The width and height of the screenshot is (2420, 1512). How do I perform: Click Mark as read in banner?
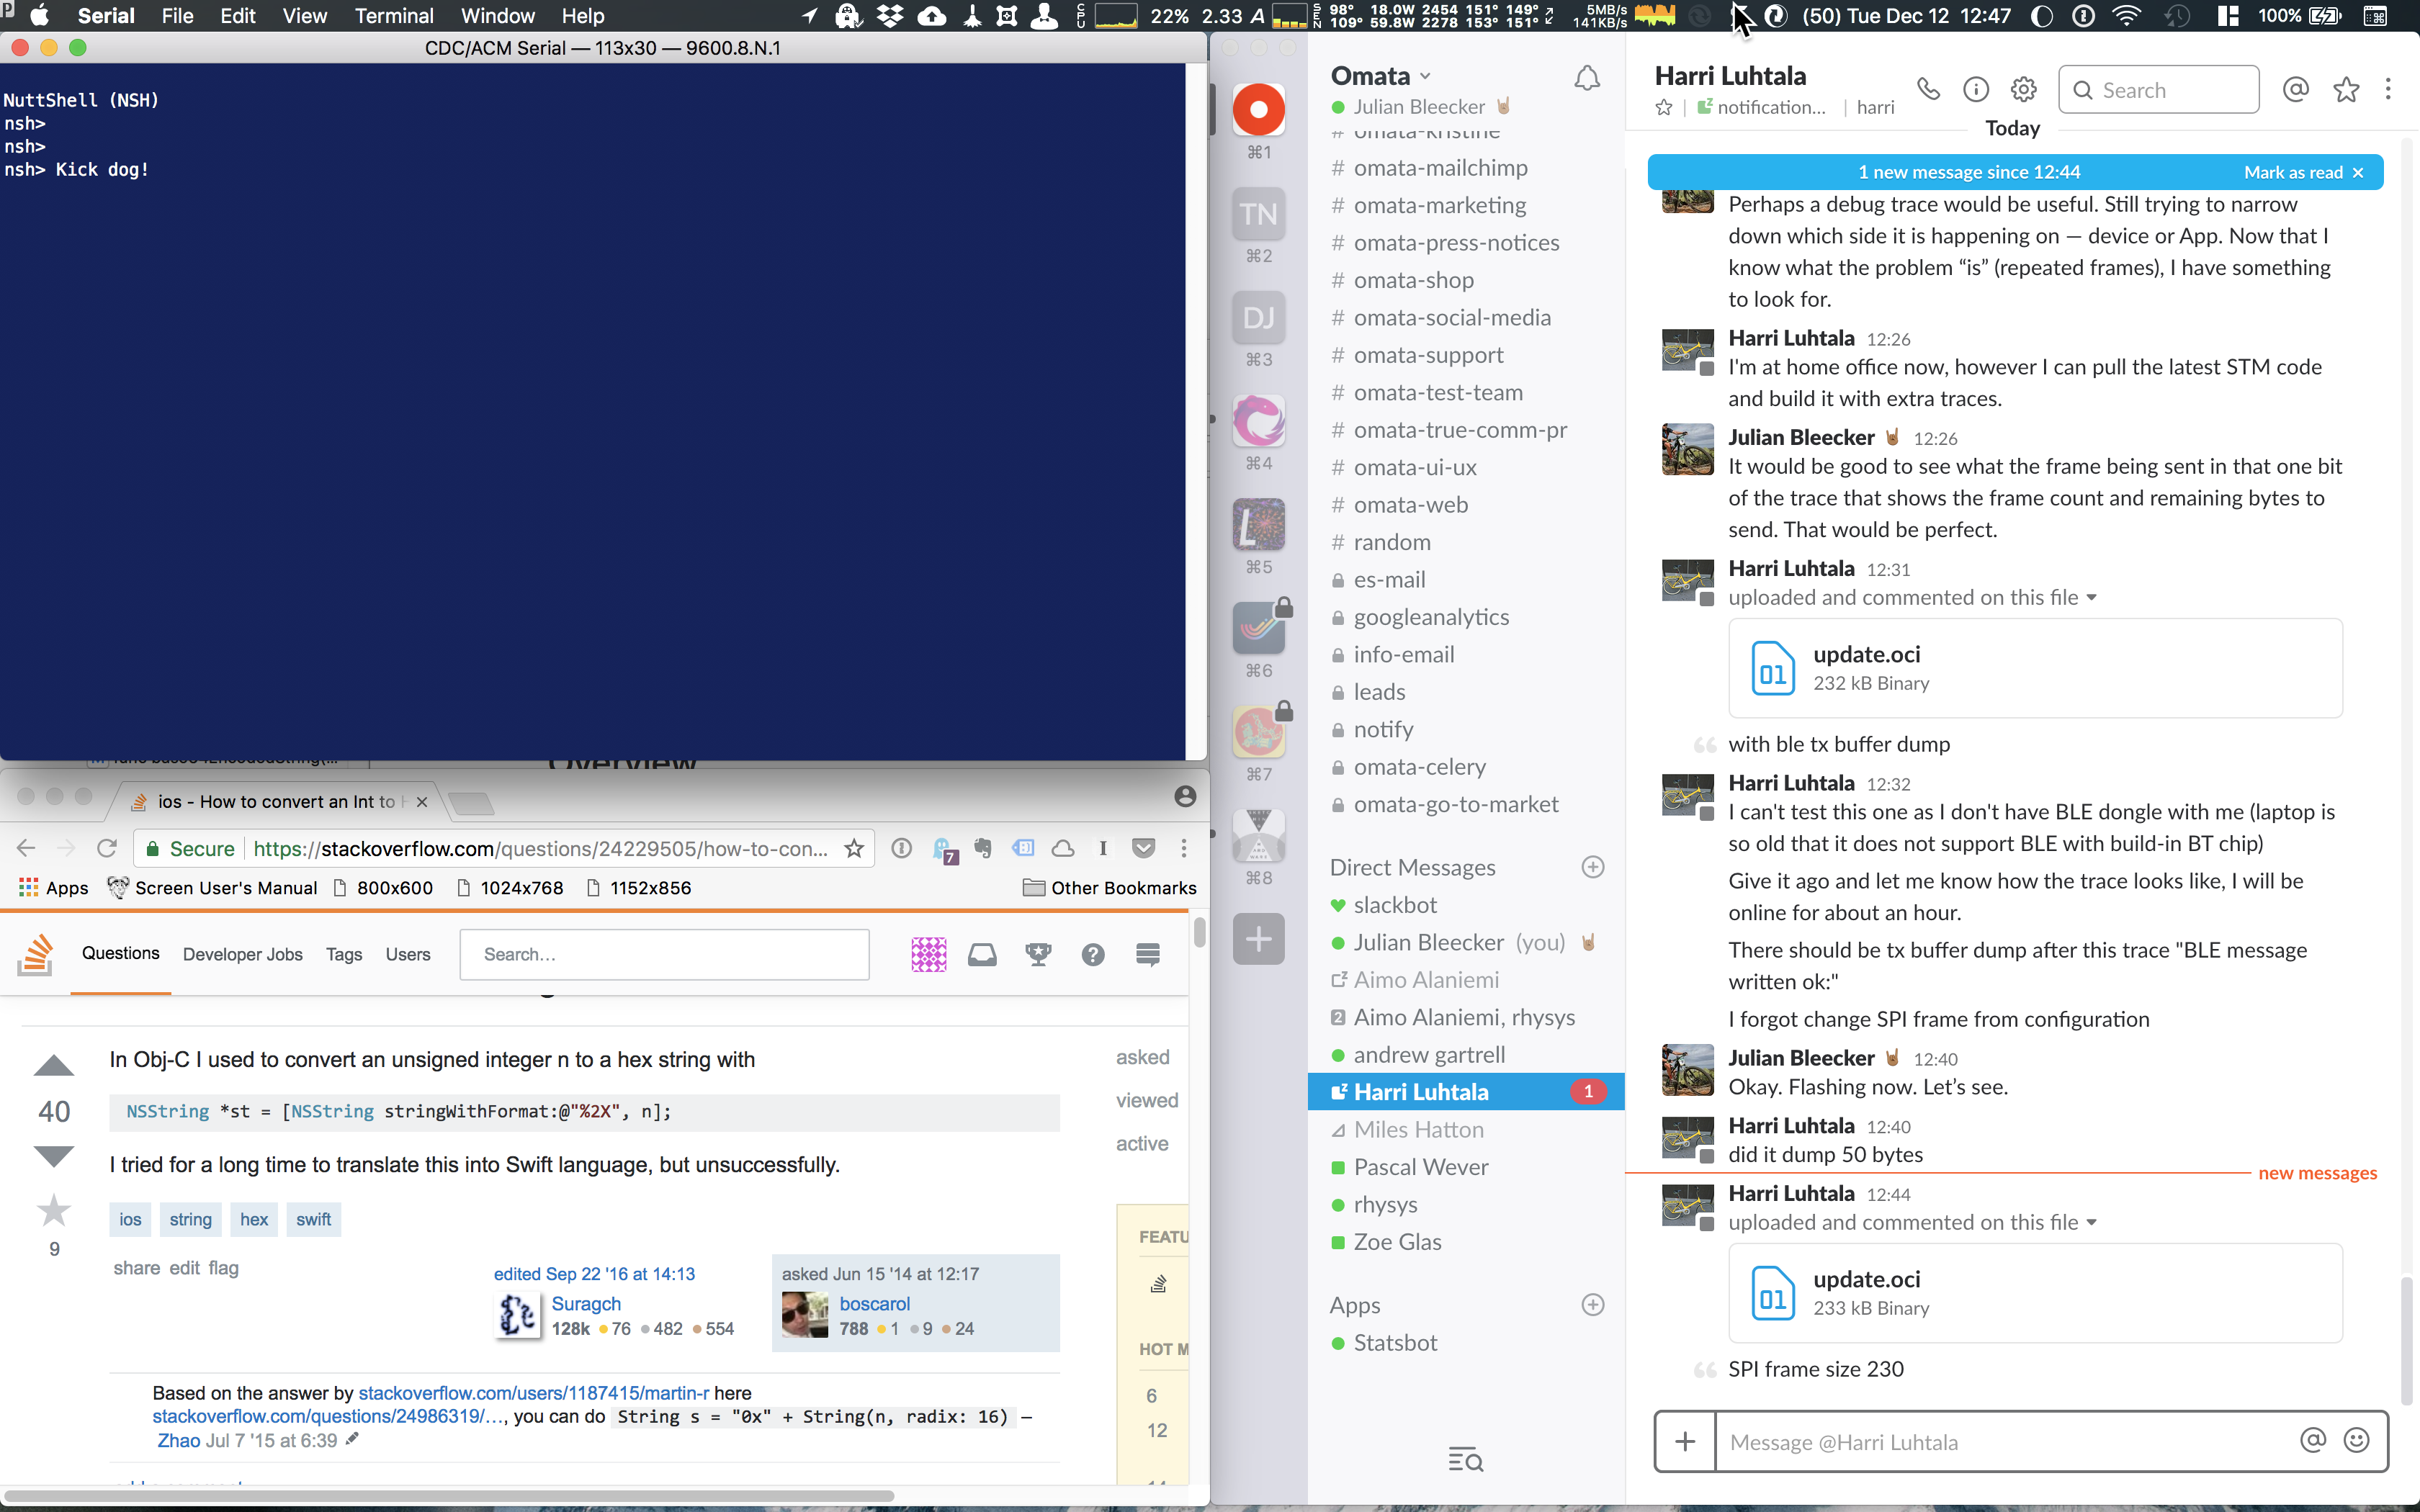2293,172
